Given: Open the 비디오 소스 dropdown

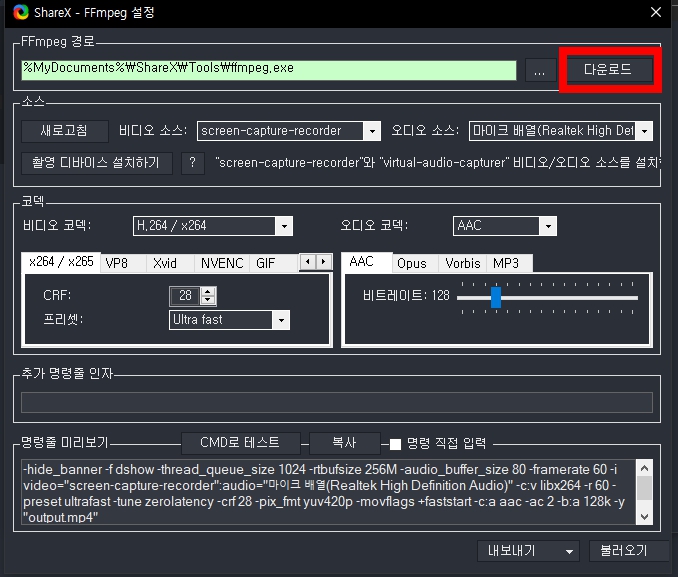Looking at the screenshot, I should [x=289, y=131].
